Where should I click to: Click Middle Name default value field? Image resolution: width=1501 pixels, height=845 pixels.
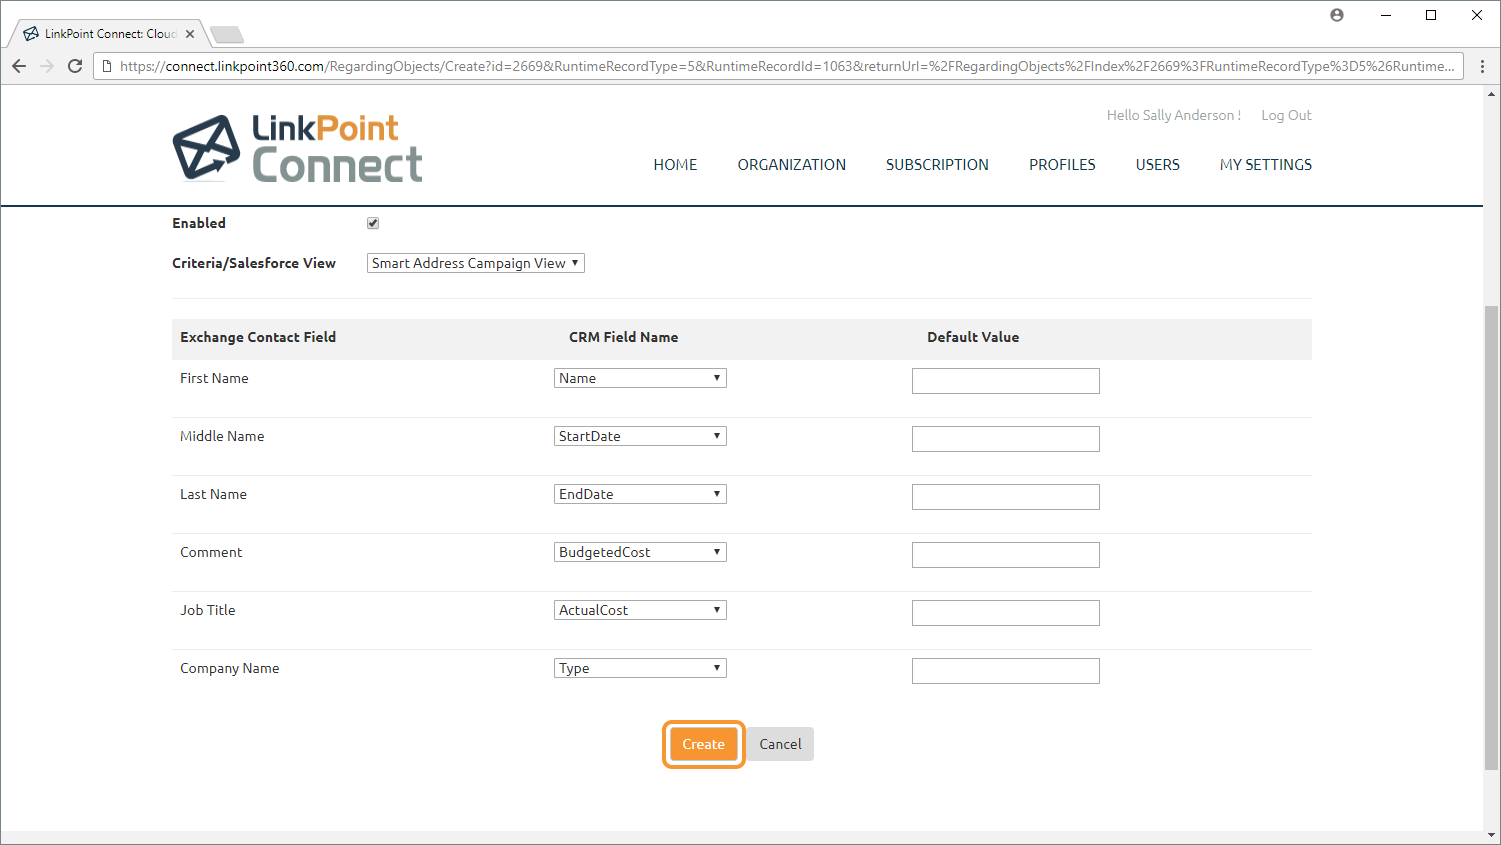1006,439
